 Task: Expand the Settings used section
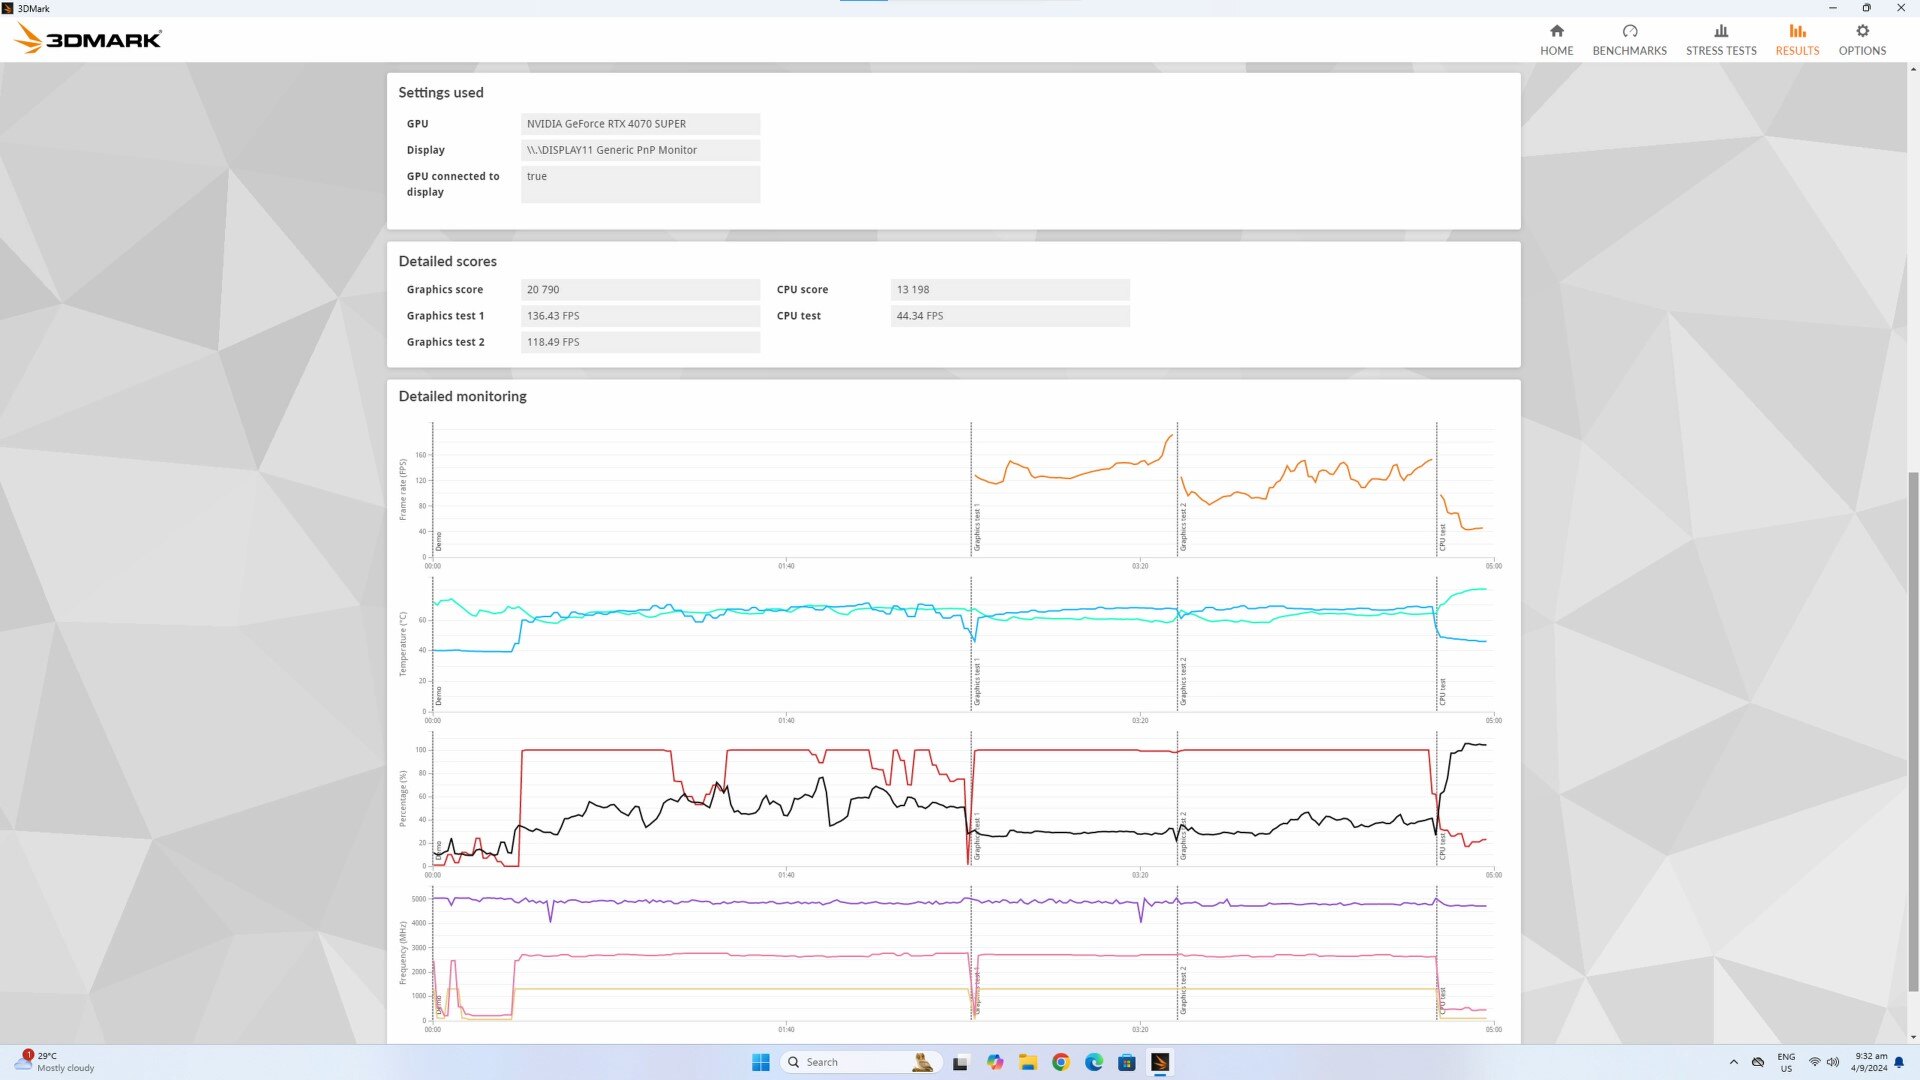click(440, 91)
